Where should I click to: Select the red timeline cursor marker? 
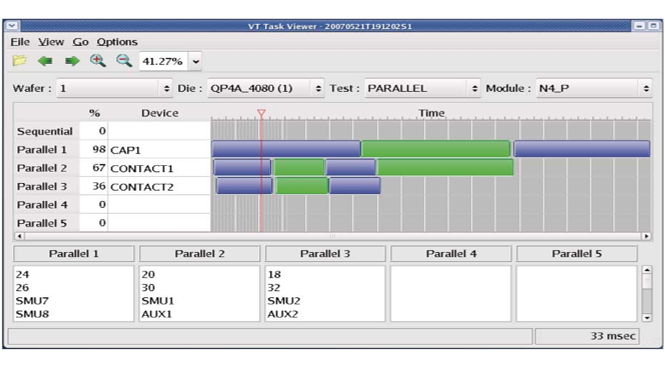tap(261, 113)
